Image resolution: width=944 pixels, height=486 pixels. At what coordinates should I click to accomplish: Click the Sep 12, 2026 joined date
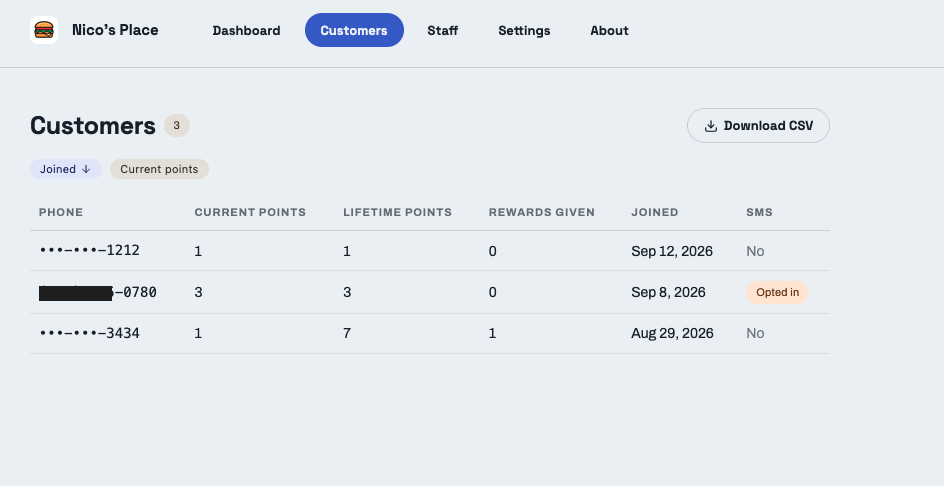(x=672, y=251)
